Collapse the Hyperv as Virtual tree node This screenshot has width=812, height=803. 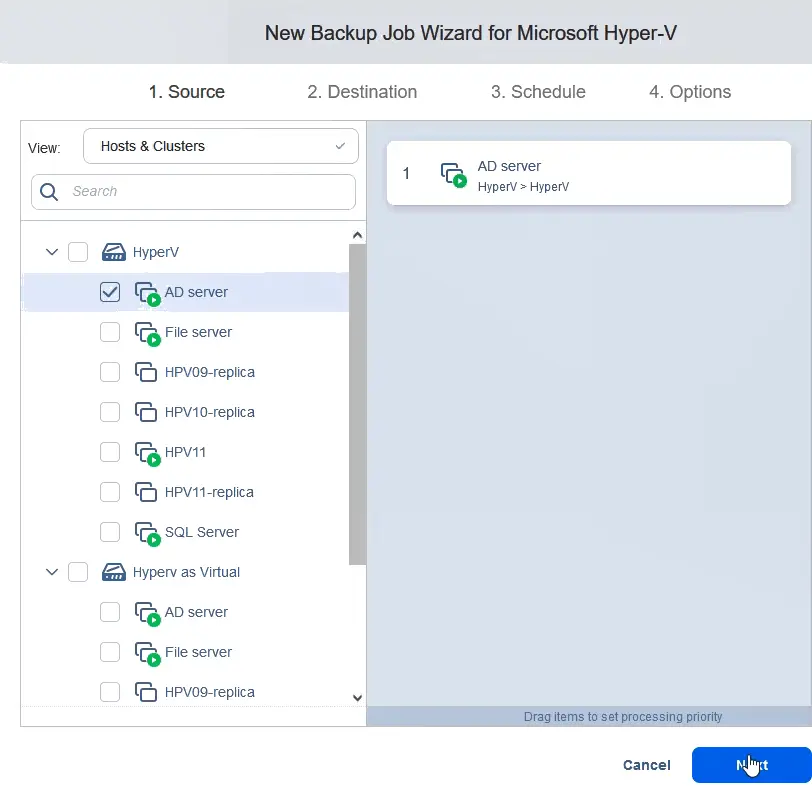tap(52, 572)
